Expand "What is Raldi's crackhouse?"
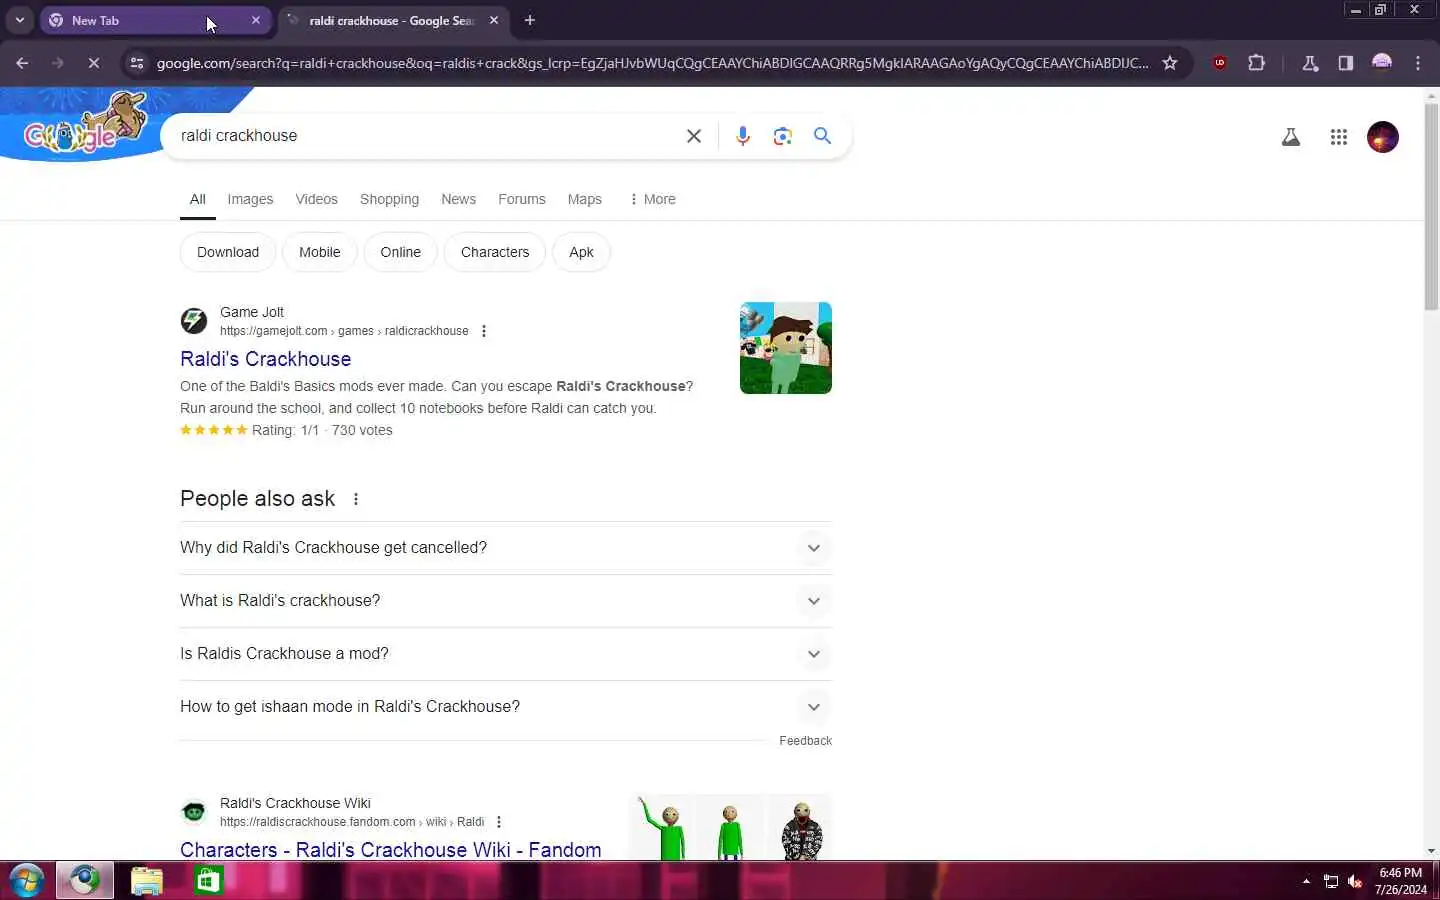1440x900 pixels. coord(506,601)
